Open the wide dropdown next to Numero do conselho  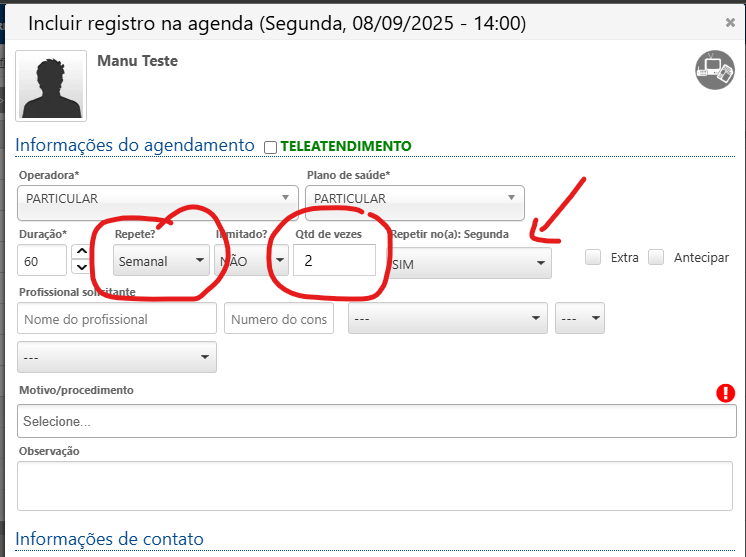pos(448,318)
